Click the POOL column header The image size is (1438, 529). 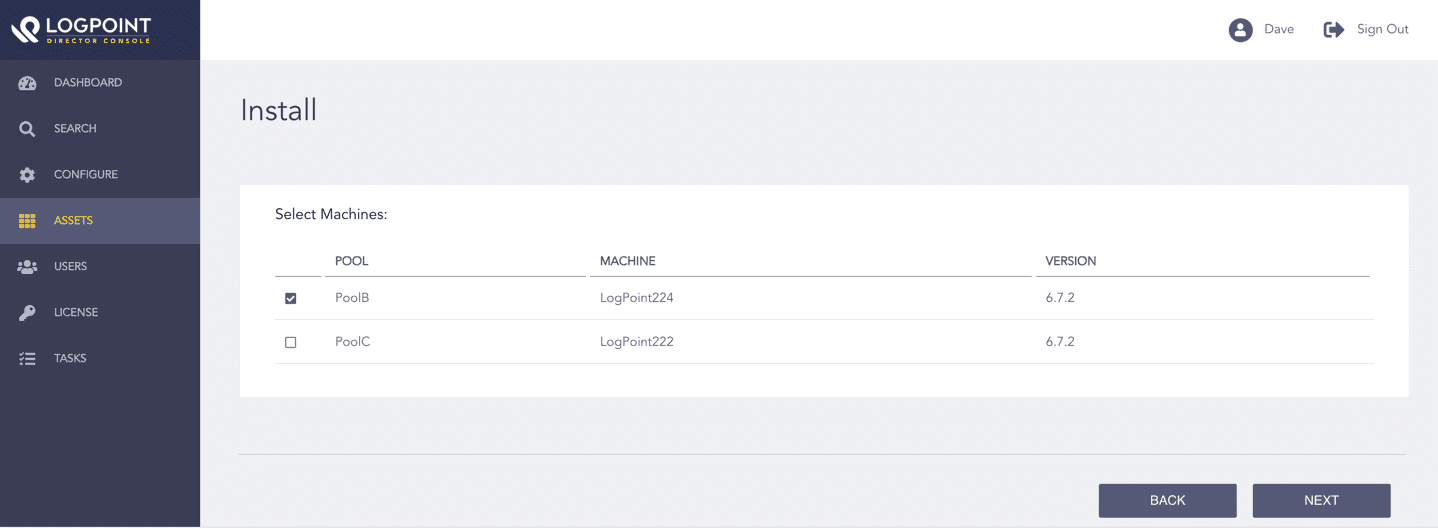(352, 261)
